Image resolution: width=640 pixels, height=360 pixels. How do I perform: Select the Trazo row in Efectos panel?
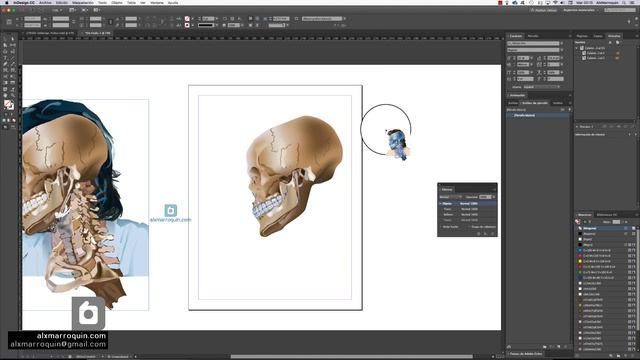click(468, 209)
